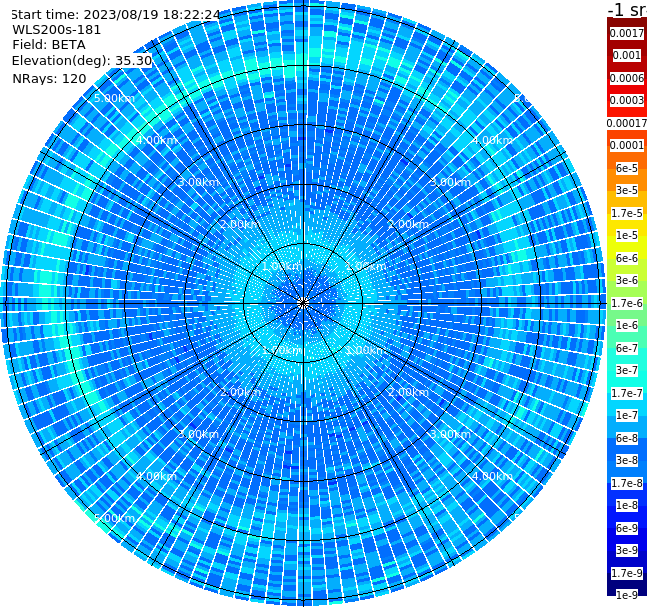
Task: Select the 6e-7 colorbar label
Action: (x=627, y=348)
